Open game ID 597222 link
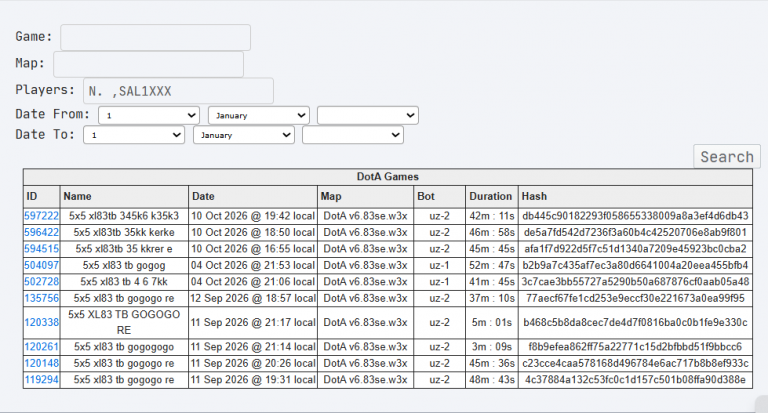The image size is (768, 413). 41,216
